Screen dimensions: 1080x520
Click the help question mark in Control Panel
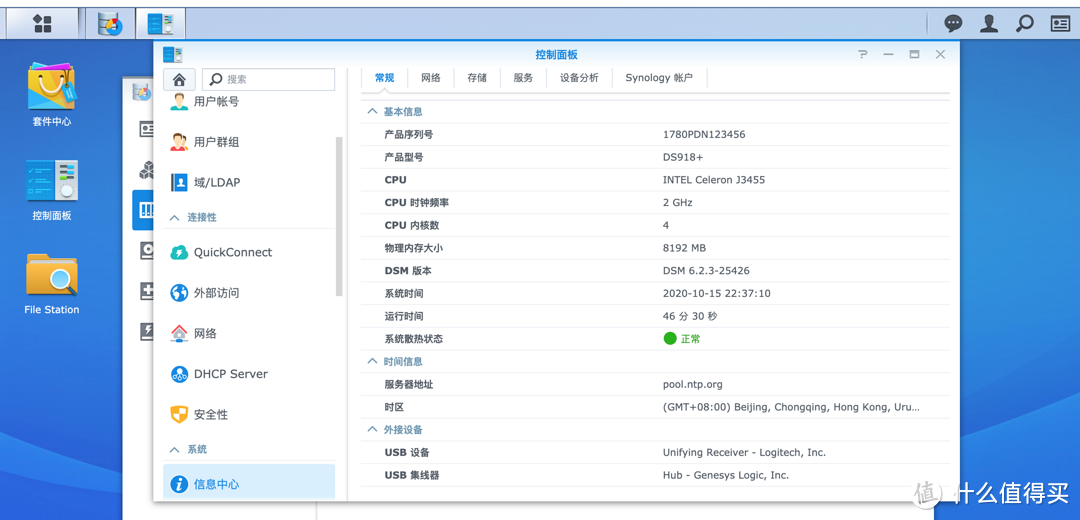pyautogui.click(x=862, y=54)
